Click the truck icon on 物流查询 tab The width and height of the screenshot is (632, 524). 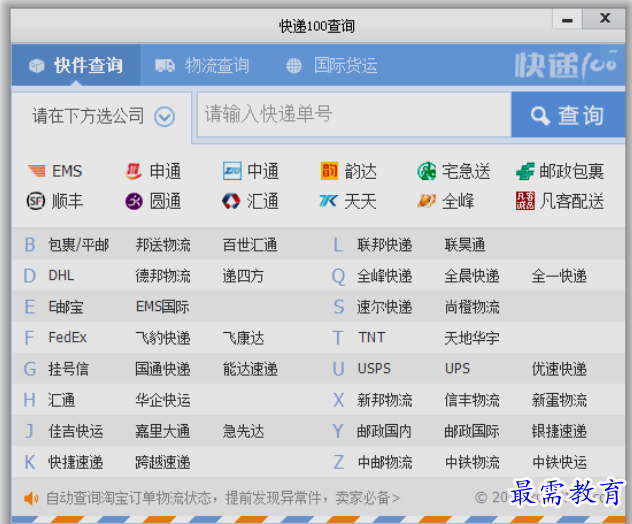click(x=165, y=65)
